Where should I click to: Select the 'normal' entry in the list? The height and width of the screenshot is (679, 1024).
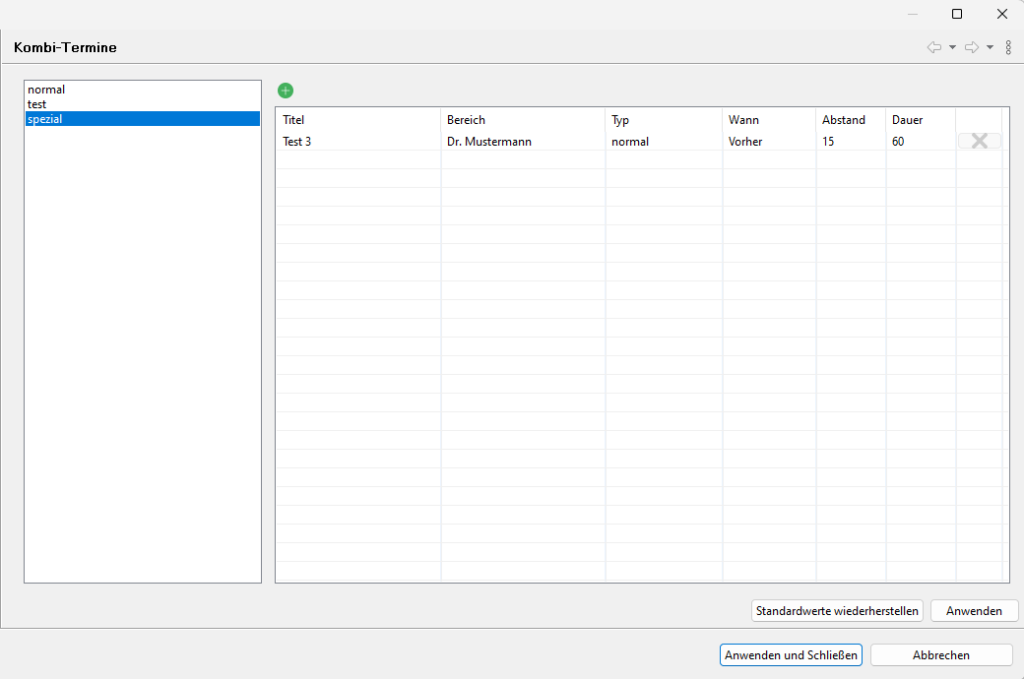(46, 90)
